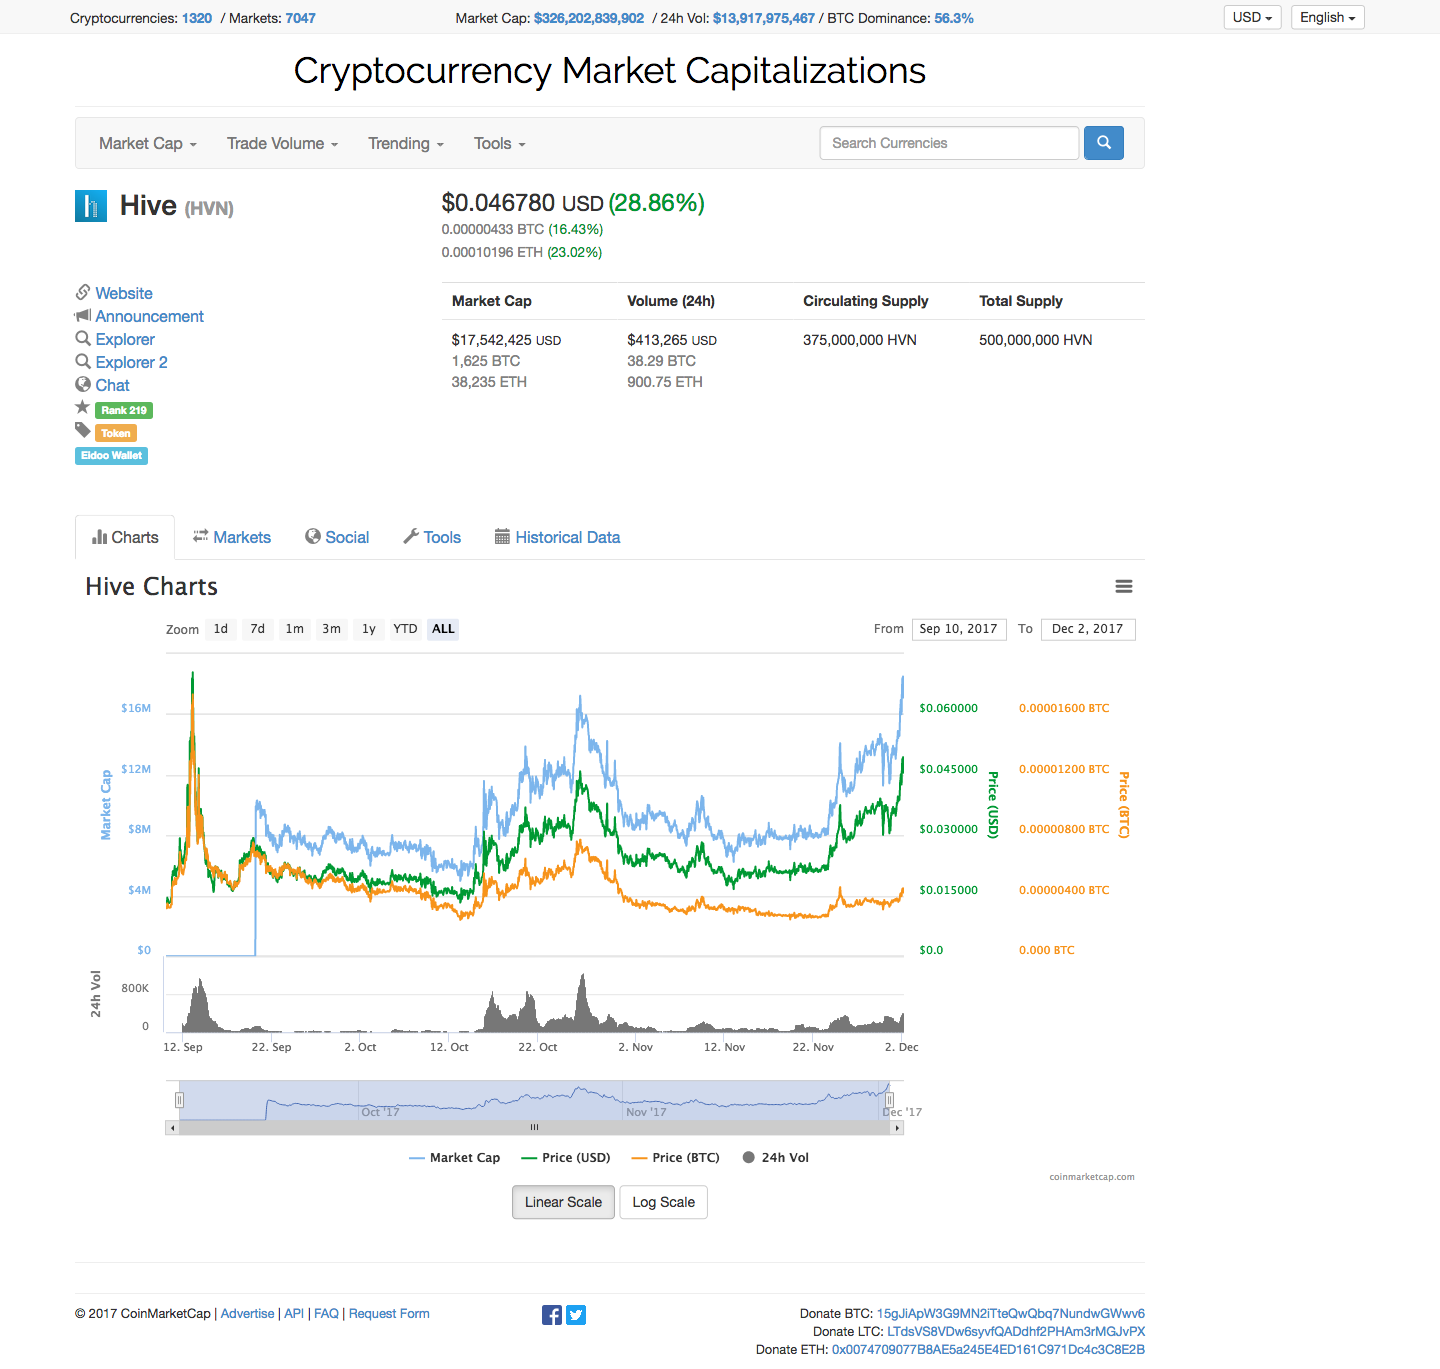Open the Request Form footer link

coord(389,1314)
